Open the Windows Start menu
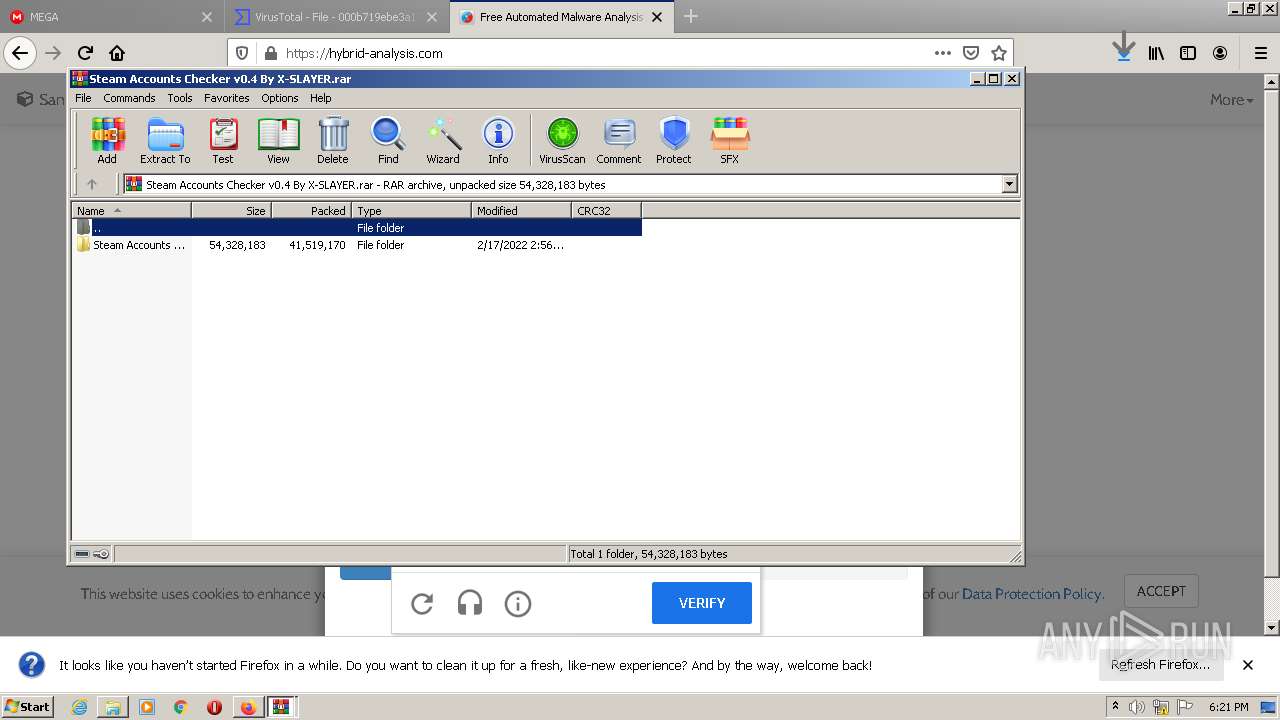The width and height of the screenshot is (1280, 720). pyautogui.click(x=28, y=706)
